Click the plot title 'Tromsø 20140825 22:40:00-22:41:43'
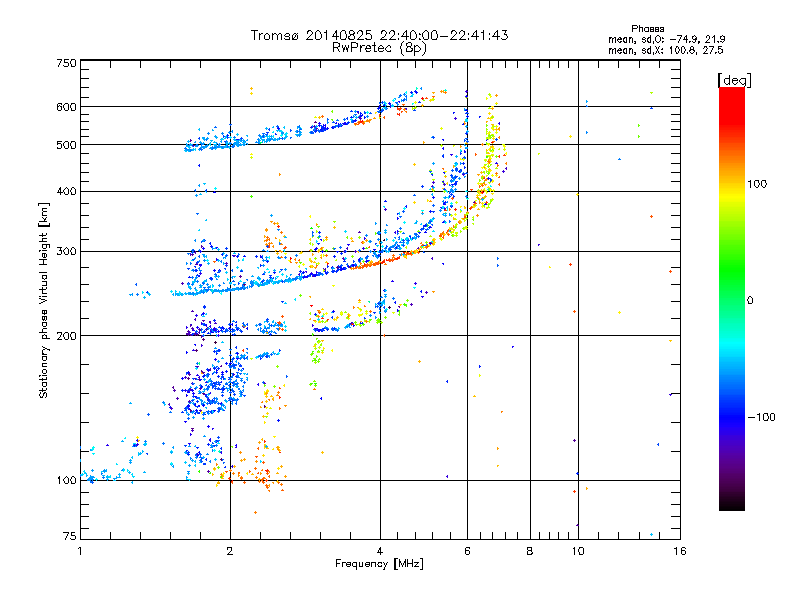800x600 pixels. click(379, 35)
